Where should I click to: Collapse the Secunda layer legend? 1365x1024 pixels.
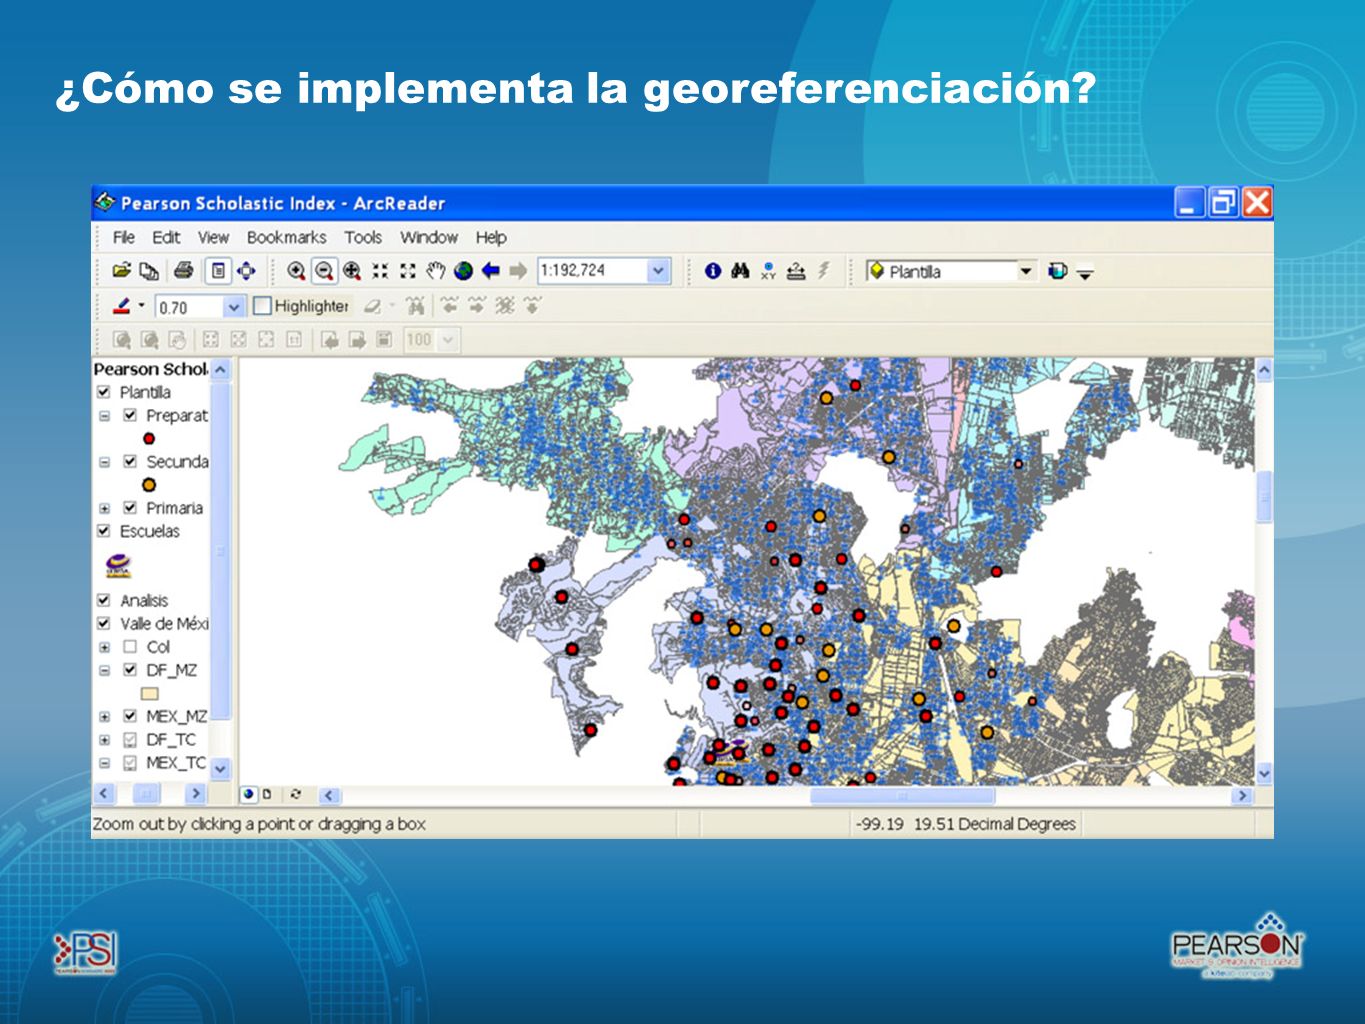(x=104, y=462)
